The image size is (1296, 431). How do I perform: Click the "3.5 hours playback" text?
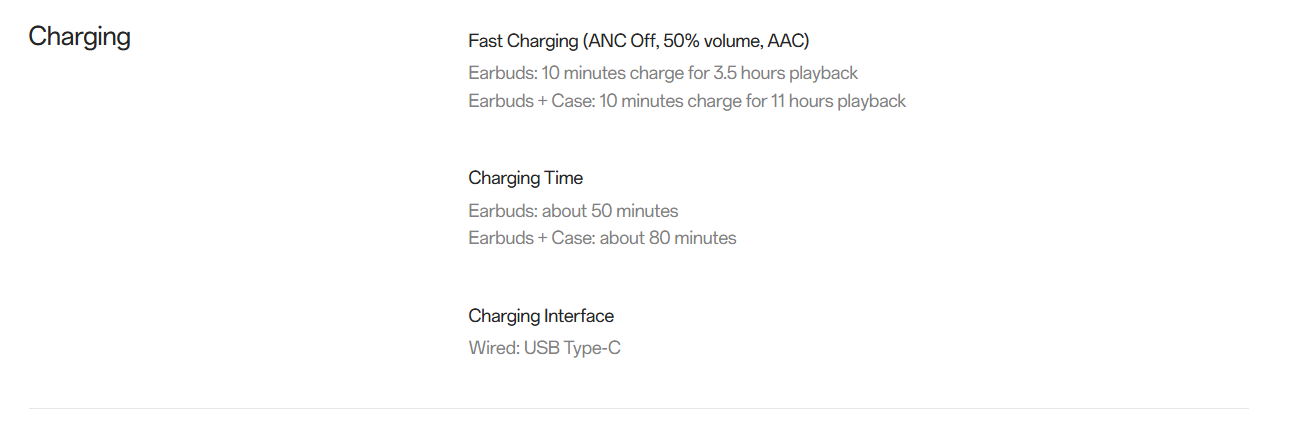787,73
